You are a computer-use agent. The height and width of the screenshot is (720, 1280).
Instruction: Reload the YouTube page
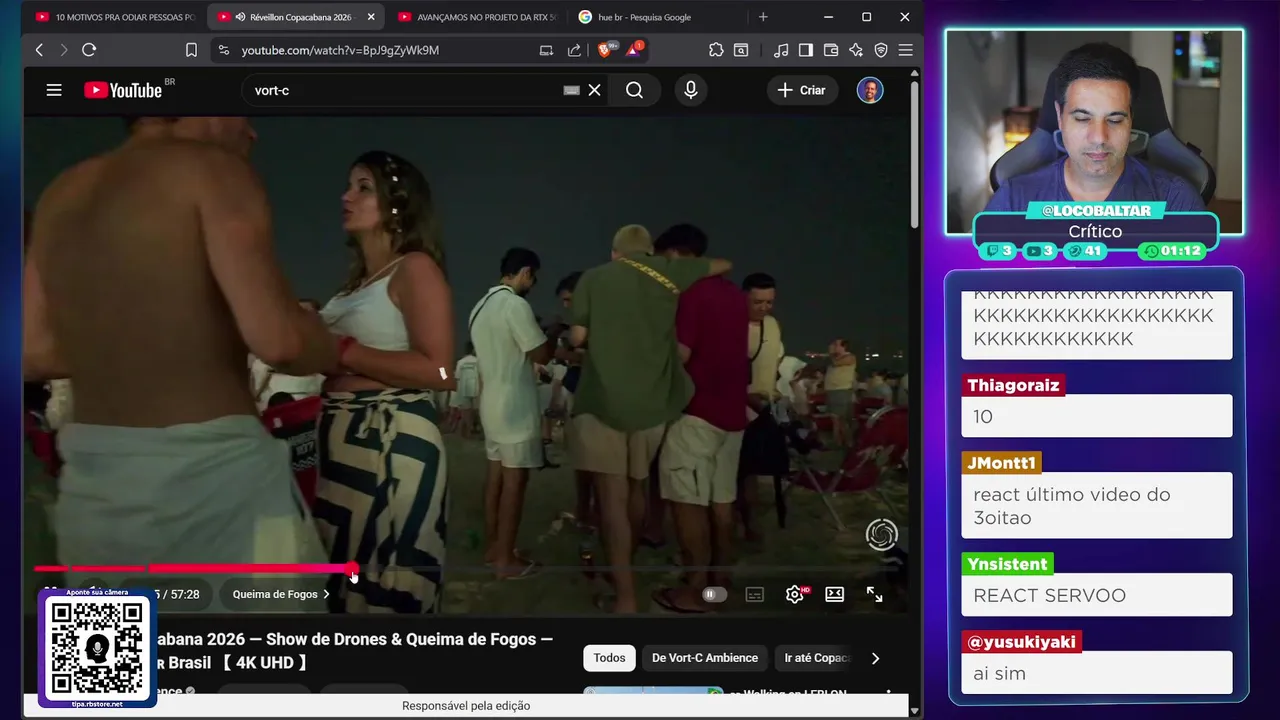(x=89, y=50)
